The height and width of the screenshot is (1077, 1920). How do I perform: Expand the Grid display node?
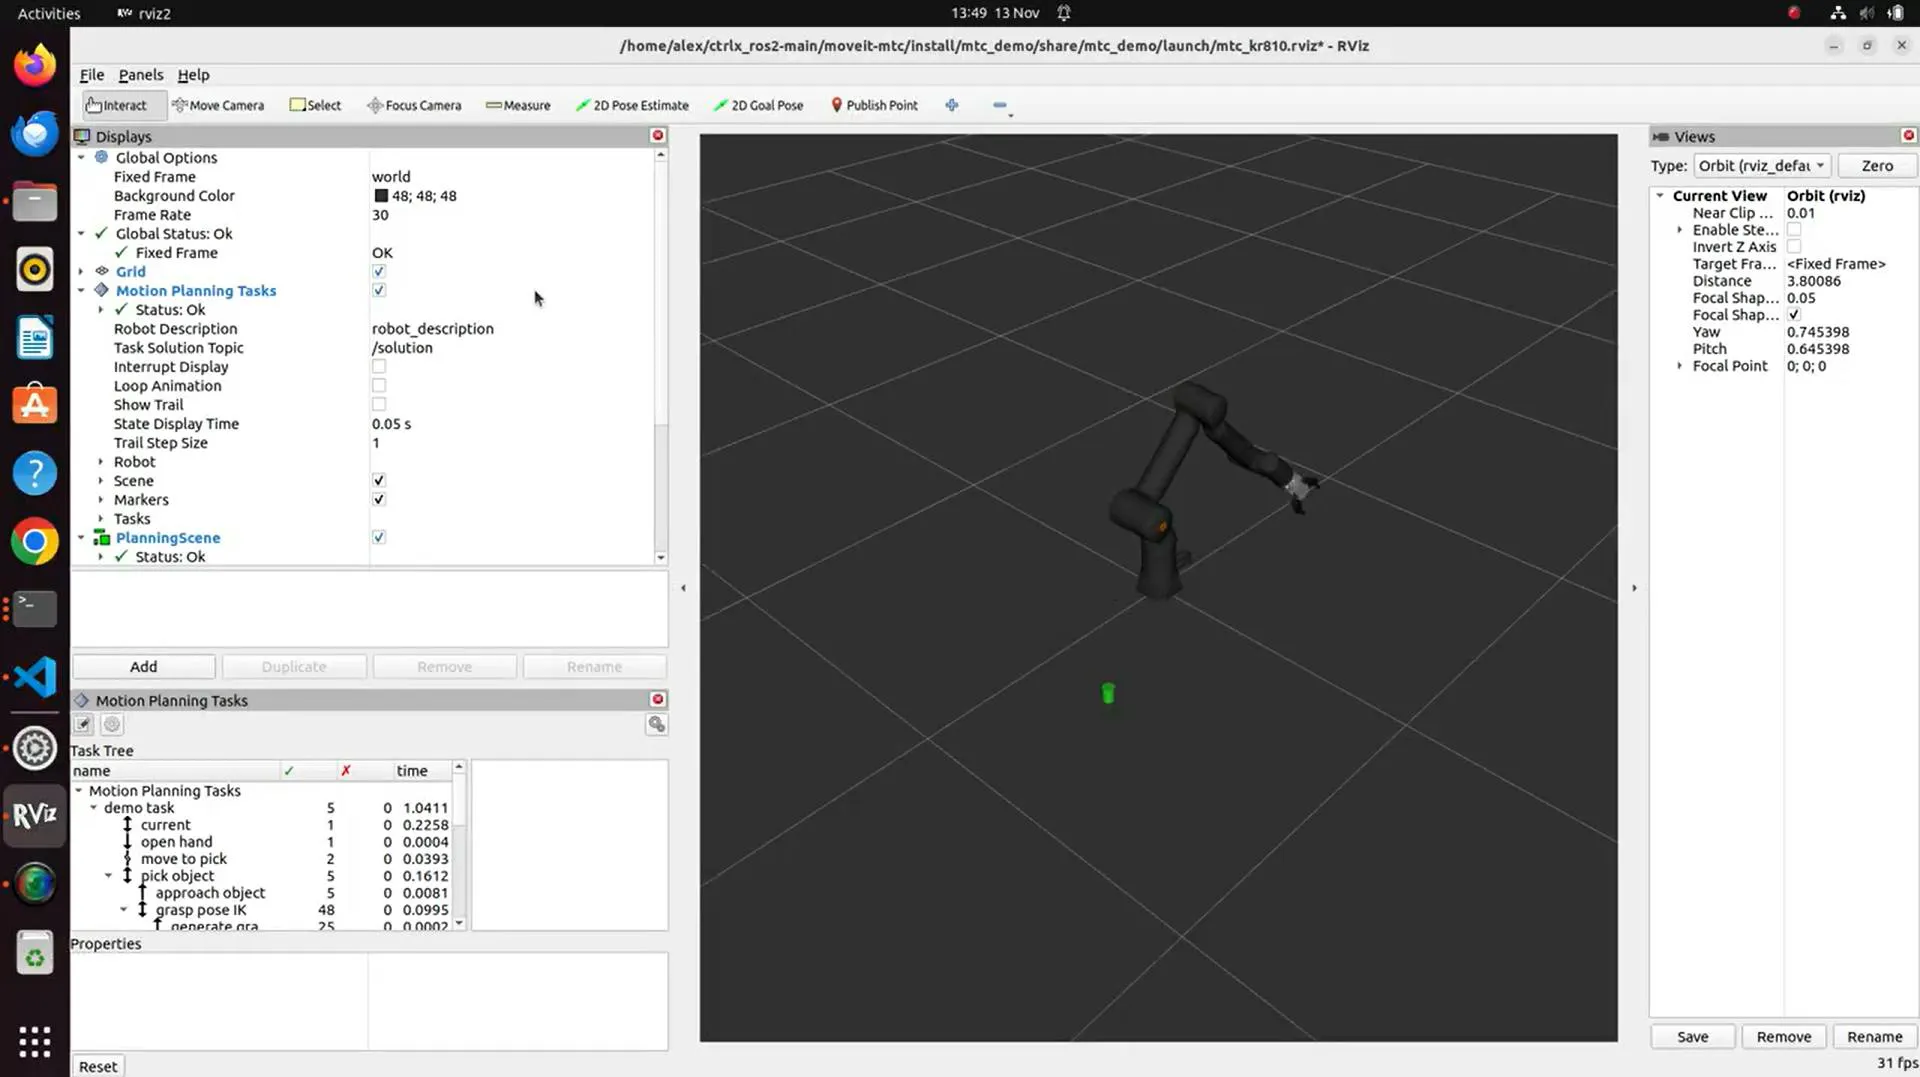(81, 271)
